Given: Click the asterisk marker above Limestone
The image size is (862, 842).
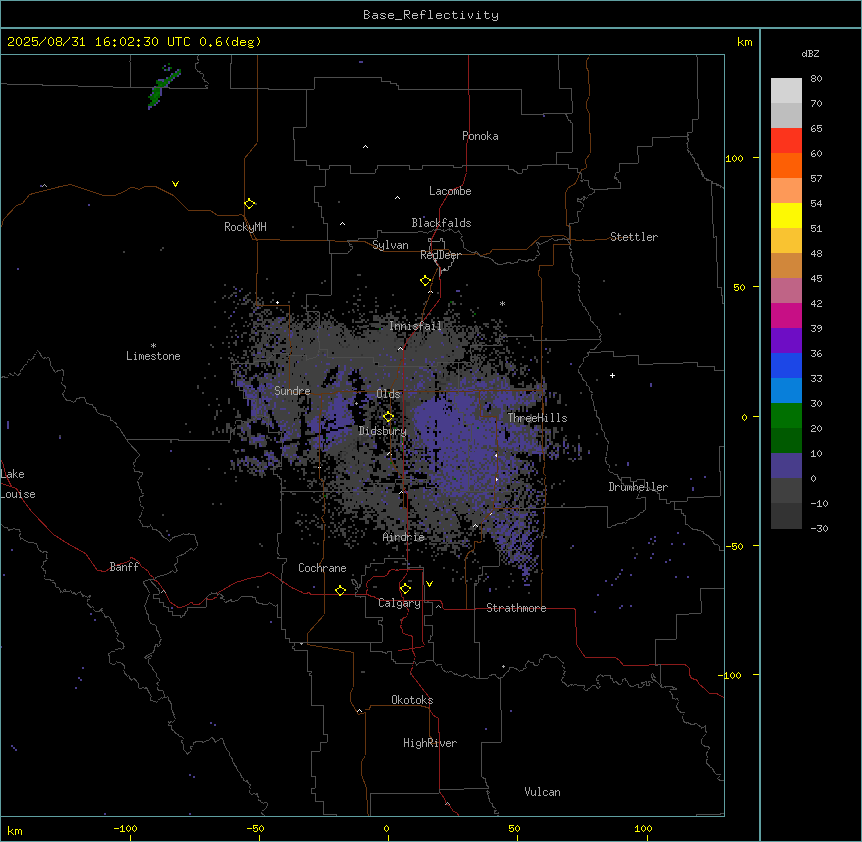Looking at the screenshot, I should (153, 346).
